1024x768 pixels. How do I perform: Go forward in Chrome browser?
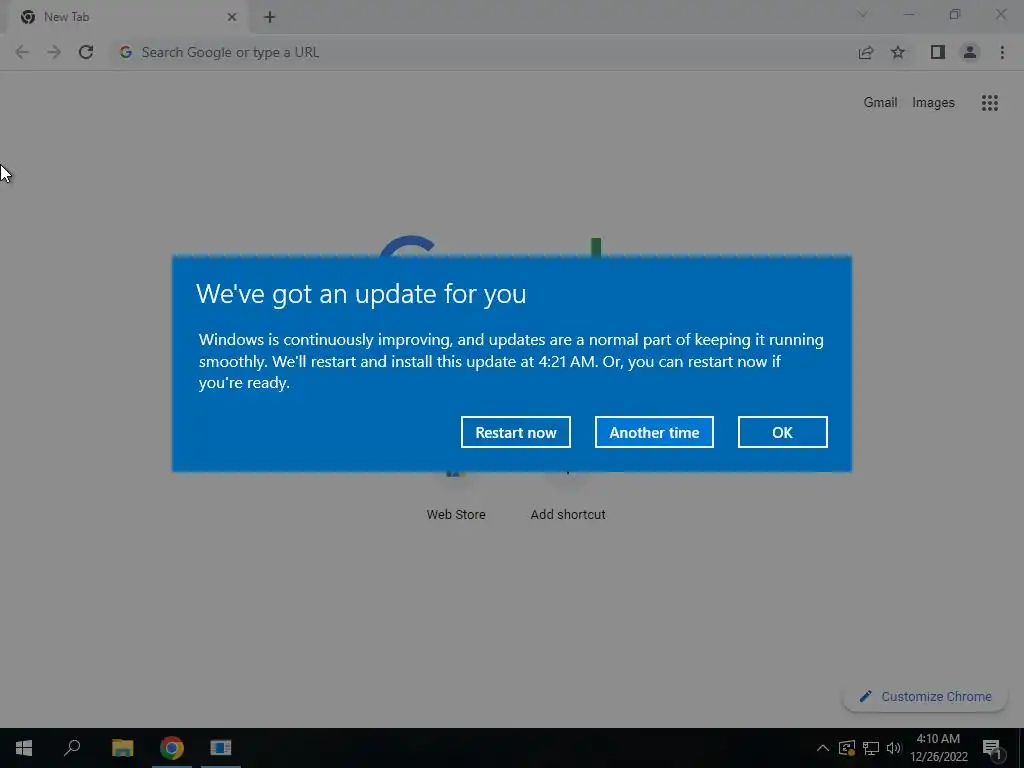pos(54,52)
